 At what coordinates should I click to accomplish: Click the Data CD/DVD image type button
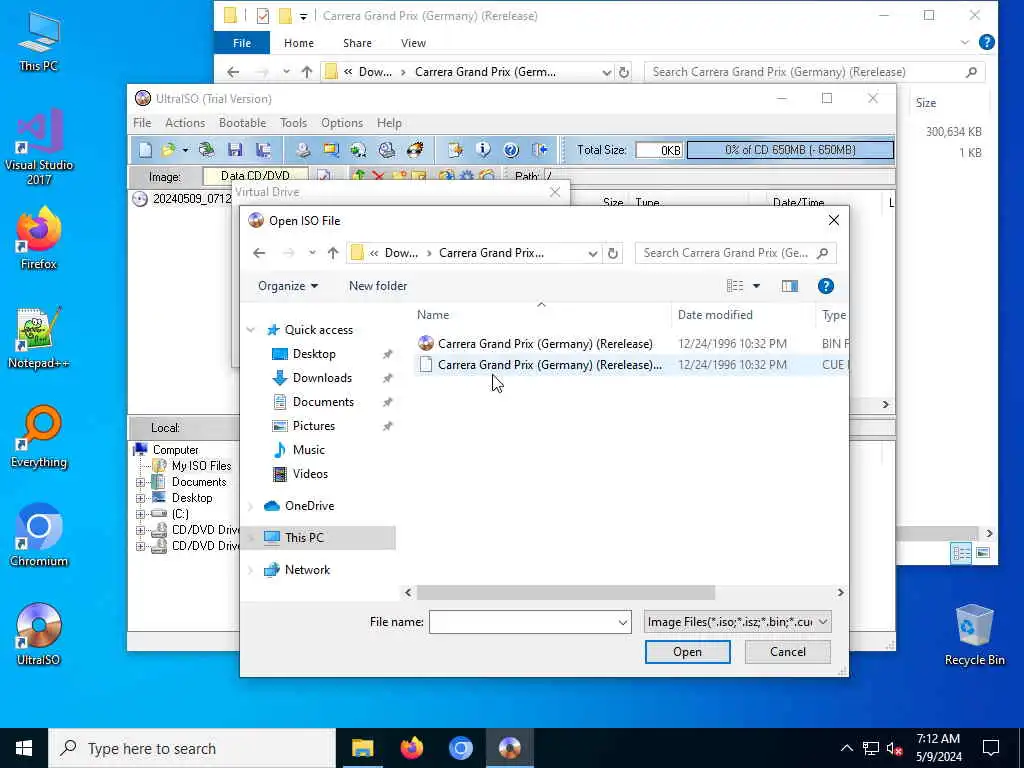(x=255, y=176)
